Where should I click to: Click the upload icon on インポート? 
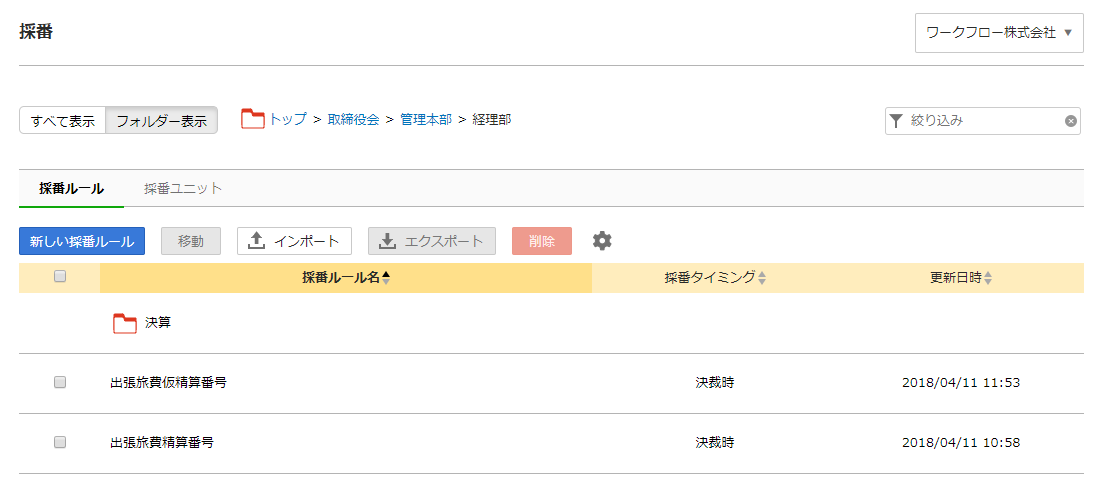tap(258, 241)
